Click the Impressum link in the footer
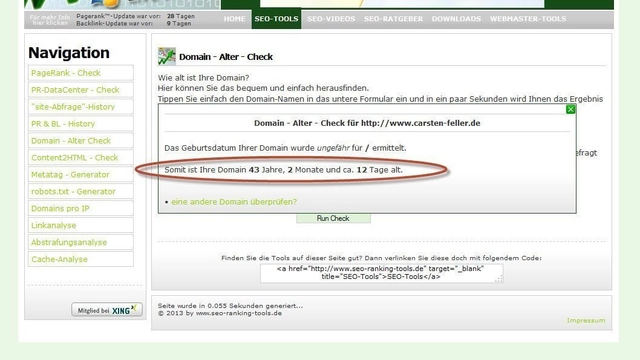 coord(586,320)
